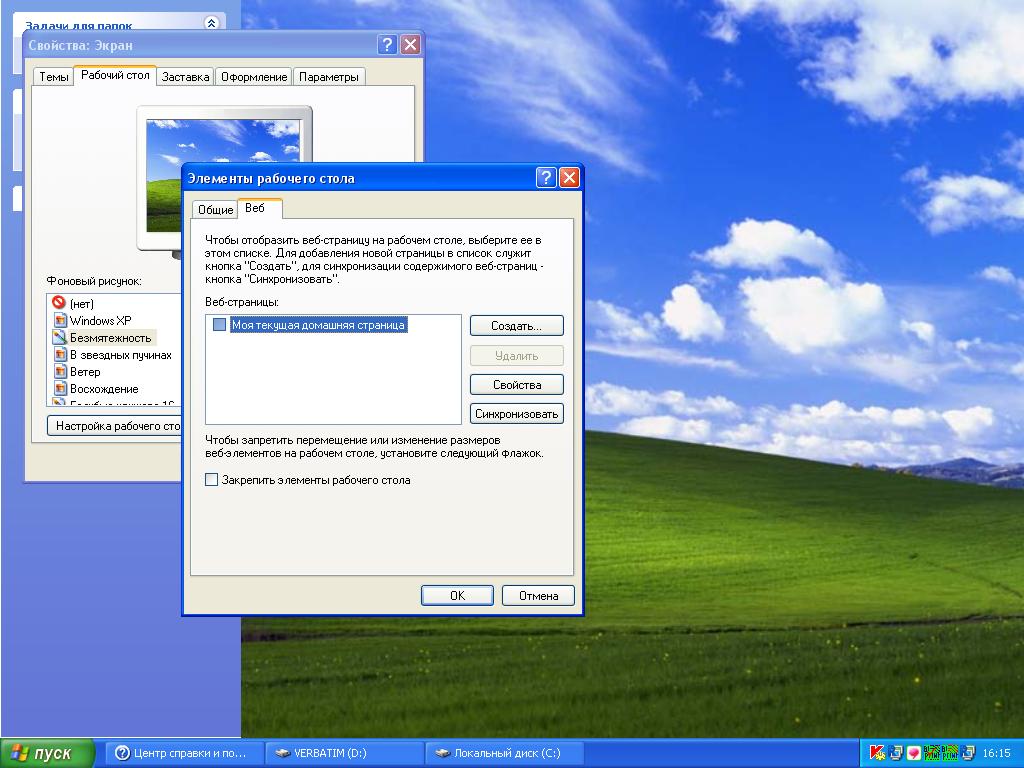This screenshot has width=1024, height=768.
Task: Choose the Windows XP wallpaper entry
Action: tap(101, 321)
